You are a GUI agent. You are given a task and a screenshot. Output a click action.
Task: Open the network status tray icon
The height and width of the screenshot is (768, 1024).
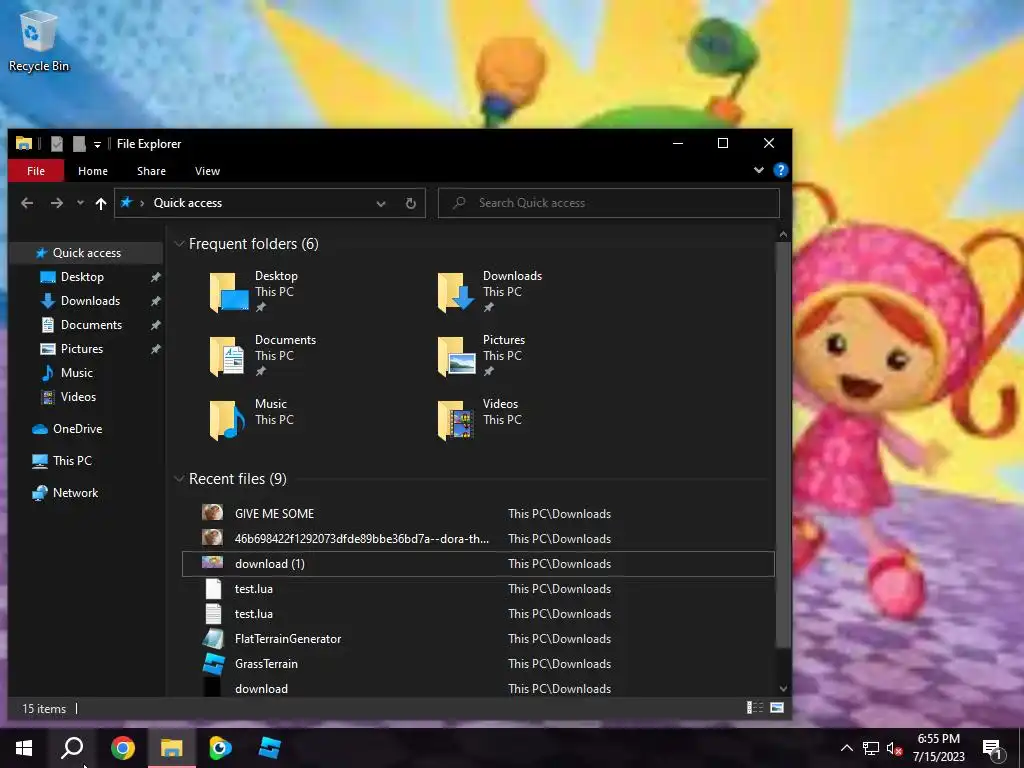(x=871, y=748)
